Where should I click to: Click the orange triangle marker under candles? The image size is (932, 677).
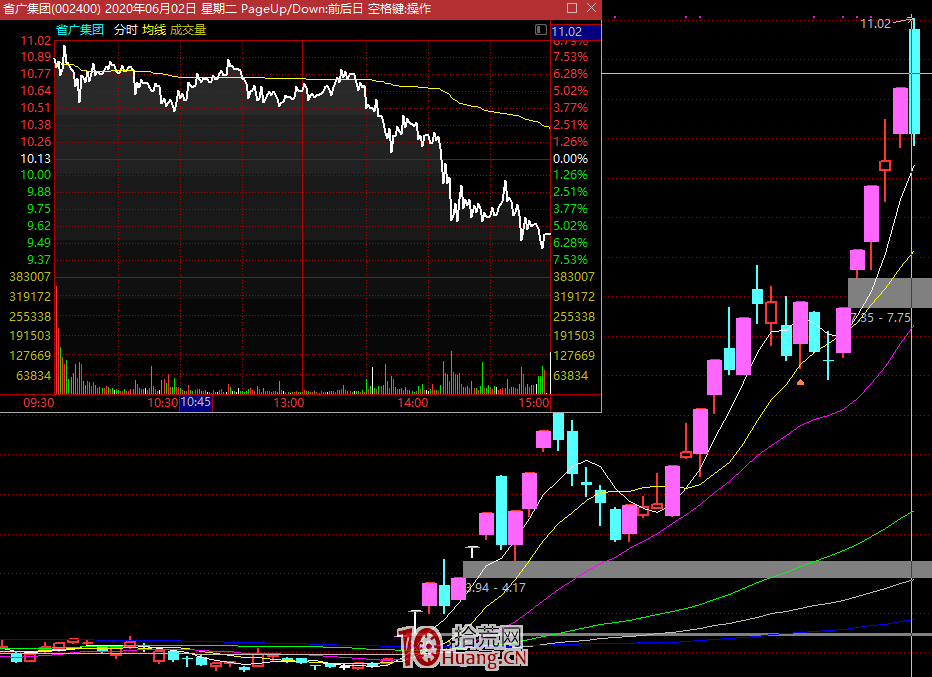799,381
